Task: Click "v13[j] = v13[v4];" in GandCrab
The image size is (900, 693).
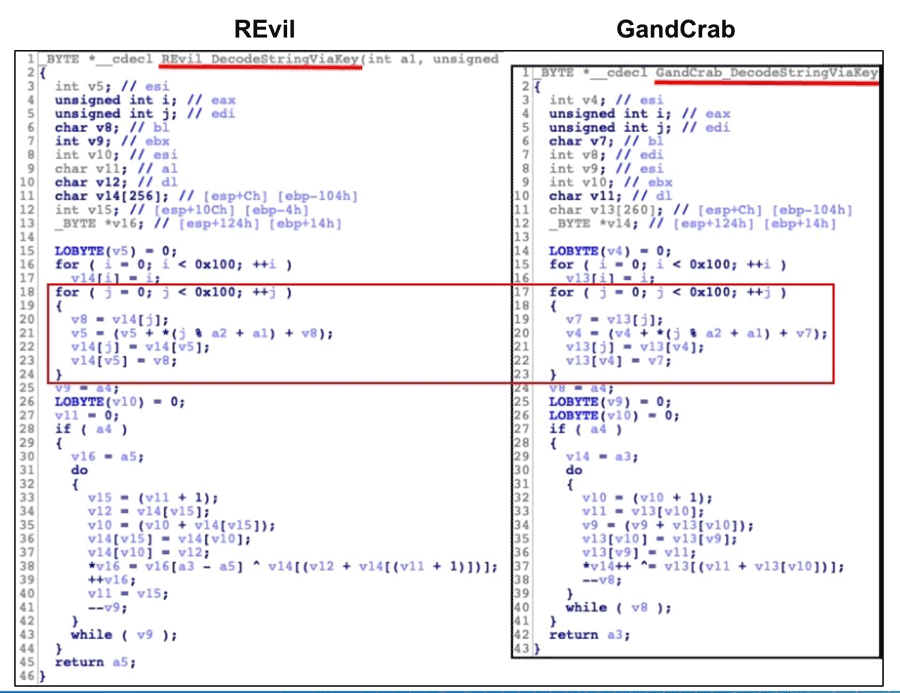Action: click(x=635, y=347)
